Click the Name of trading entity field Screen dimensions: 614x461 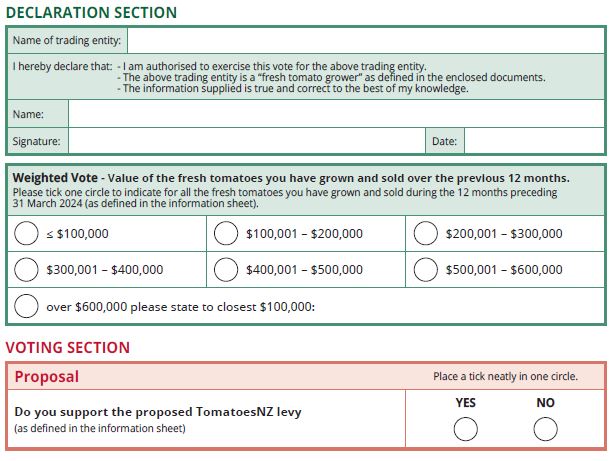[x=365, y=41]
